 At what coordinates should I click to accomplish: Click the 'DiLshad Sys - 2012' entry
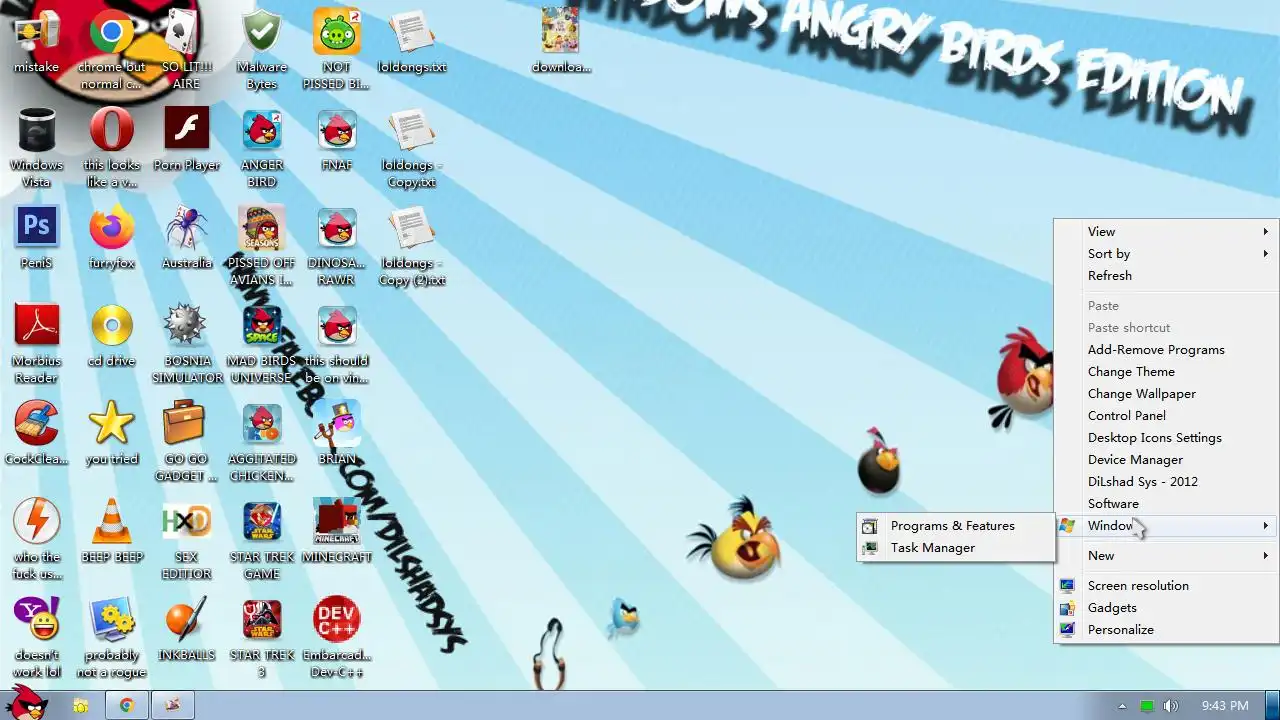[x=1166, y=481]
